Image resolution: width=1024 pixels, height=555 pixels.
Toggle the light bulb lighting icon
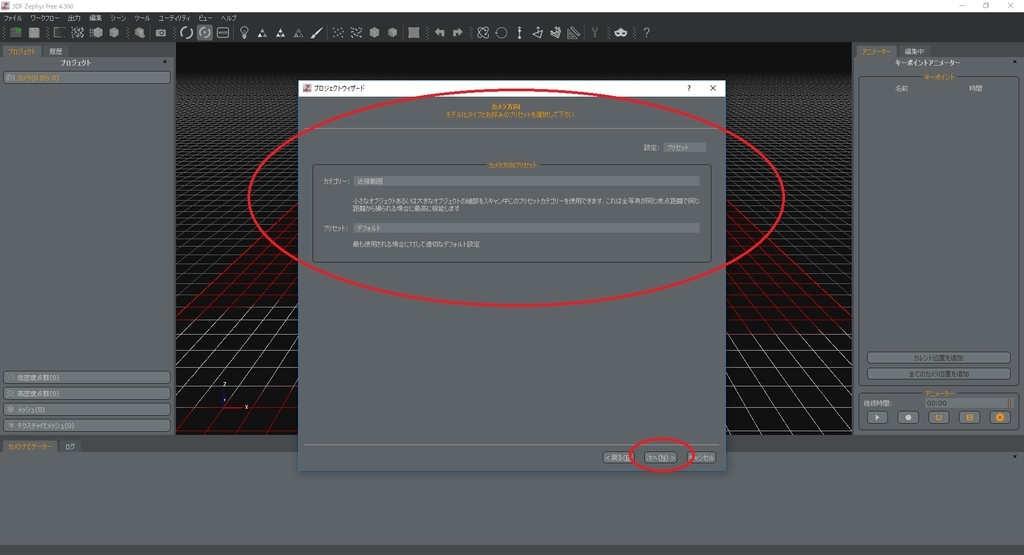tap(244, 33)
